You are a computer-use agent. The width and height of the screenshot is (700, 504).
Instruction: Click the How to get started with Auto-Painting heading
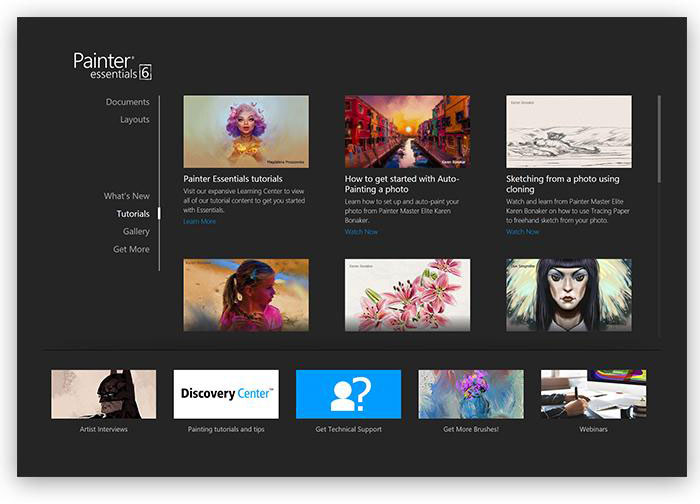pyautogui.click(x=402, y=184)
